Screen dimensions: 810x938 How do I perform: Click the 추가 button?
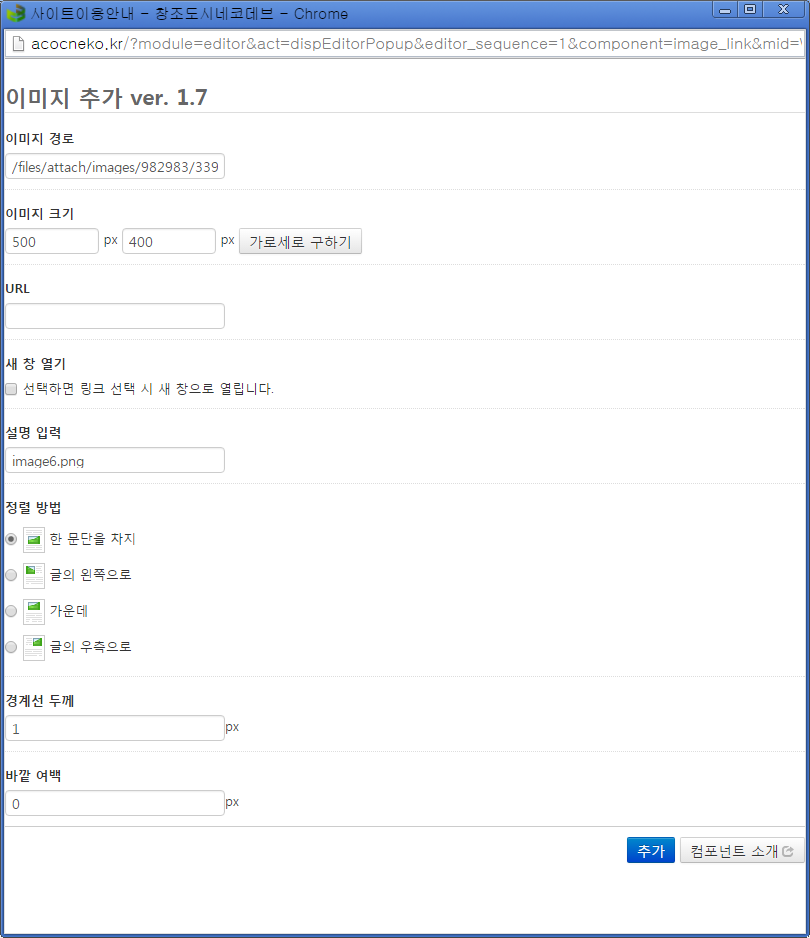pyautogui.click(x=651, y=850)
